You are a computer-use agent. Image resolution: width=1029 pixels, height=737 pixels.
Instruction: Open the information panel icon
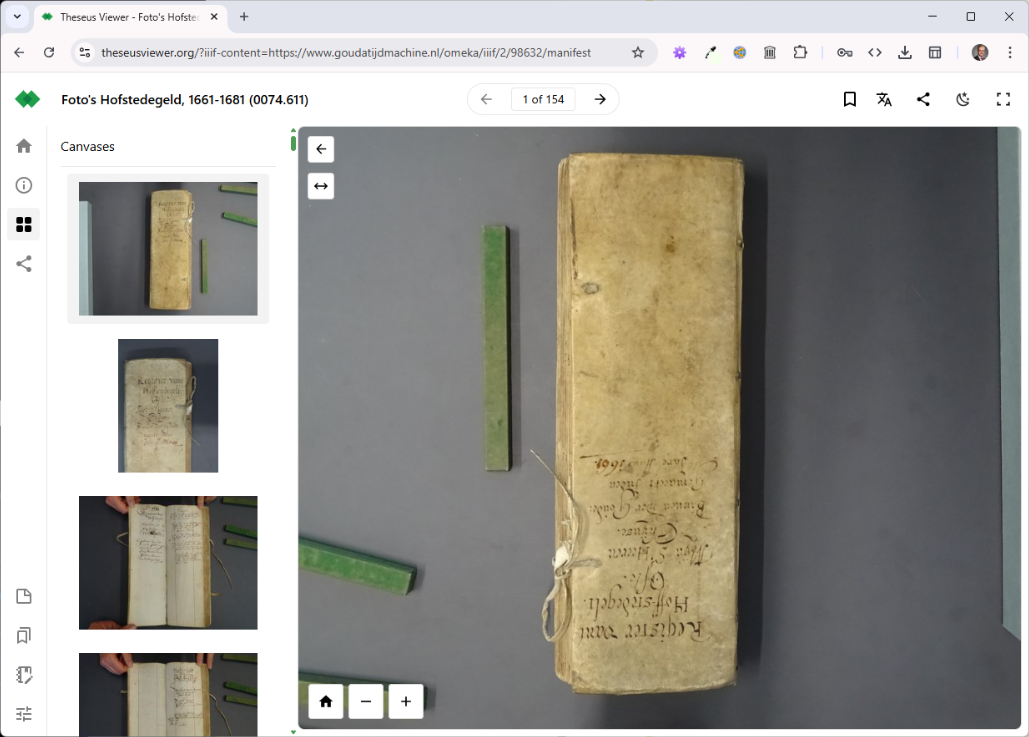pyautogui.click(x=24, y=185)
